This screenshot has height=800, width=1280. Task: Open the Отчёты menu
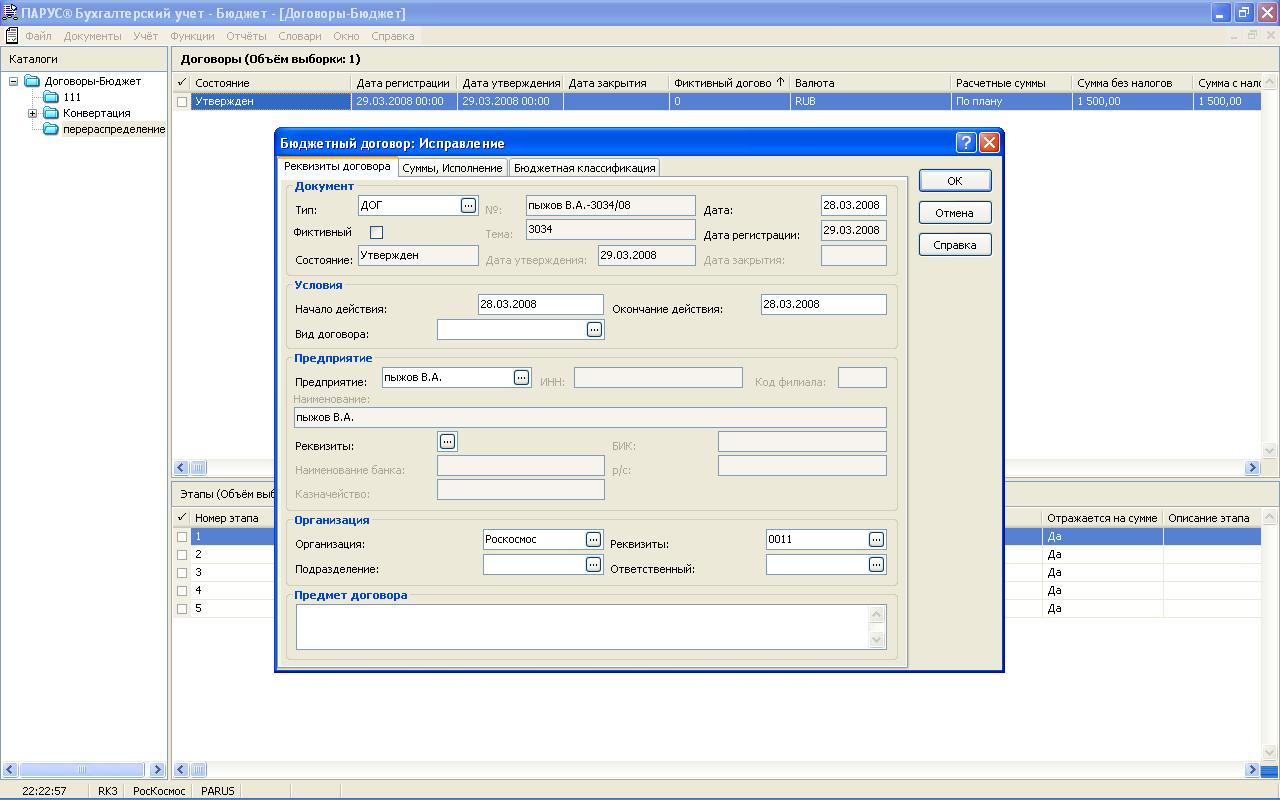(x=246, y=36)
